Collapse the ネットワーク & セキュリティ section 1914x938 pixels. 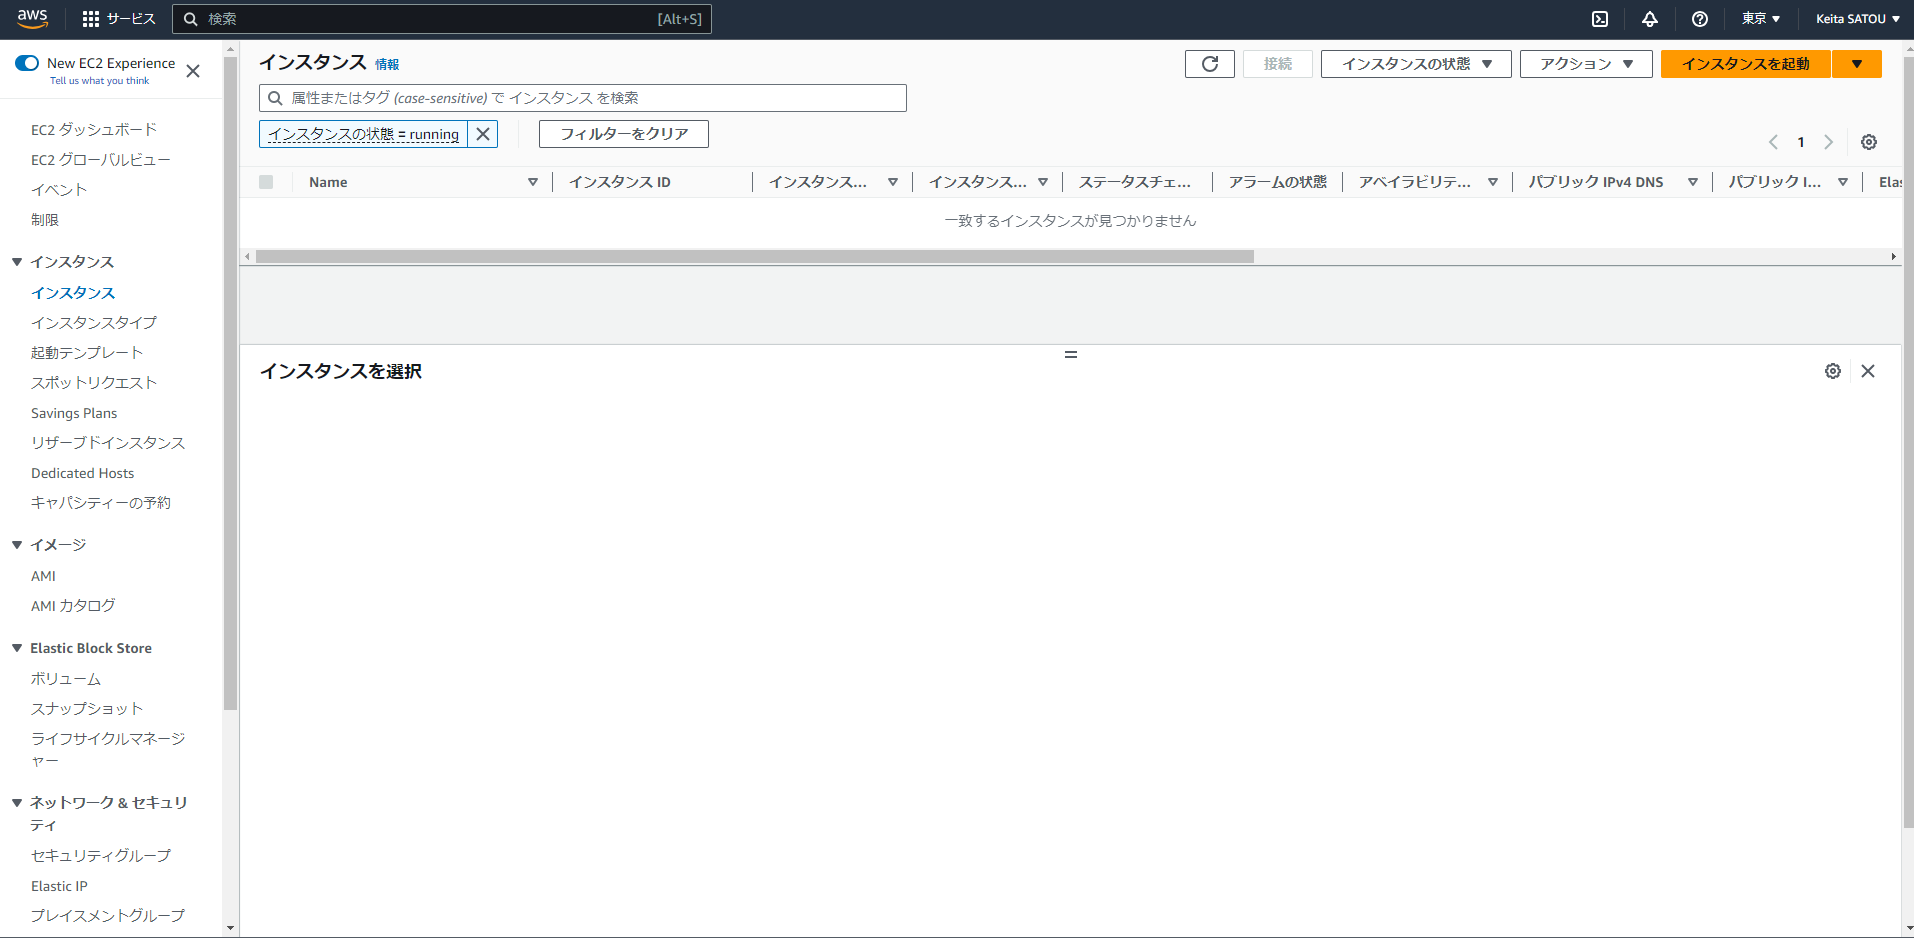point(17,803)
